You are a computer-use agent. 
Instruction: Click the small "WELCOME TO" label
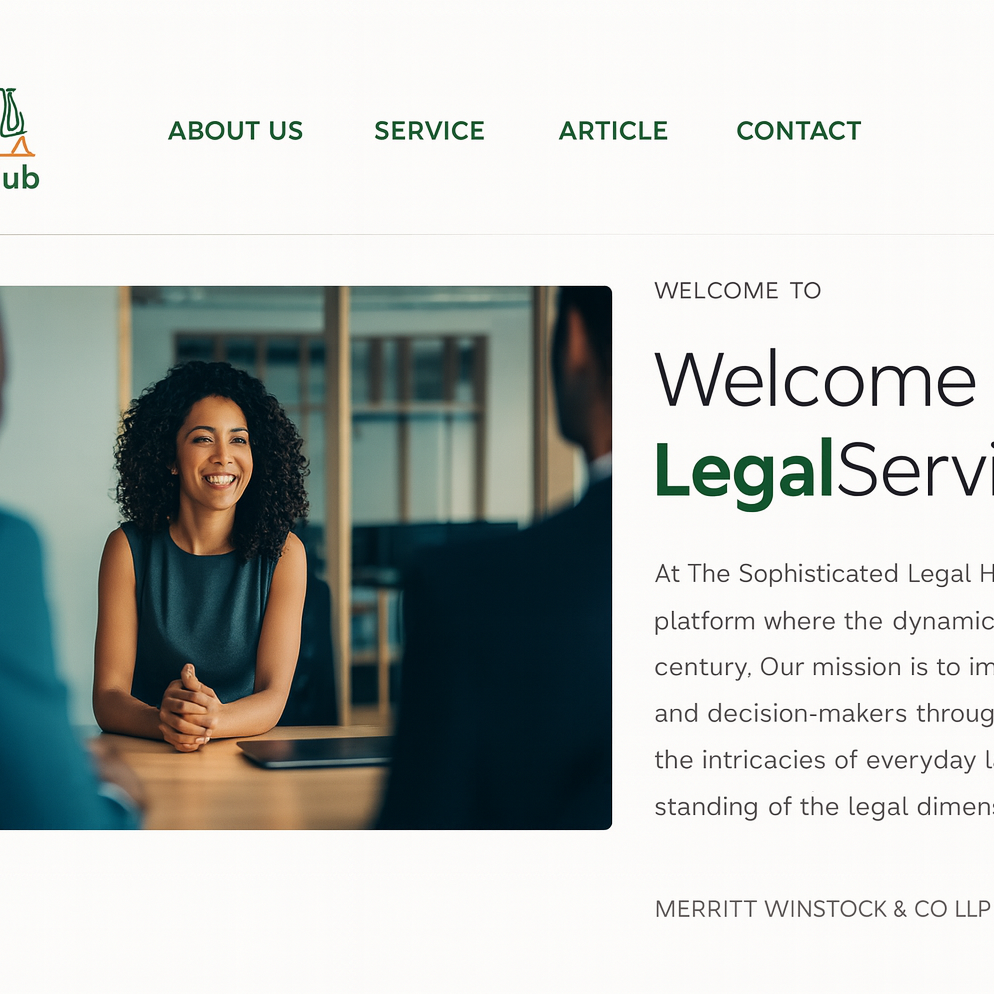coord(738,290)
